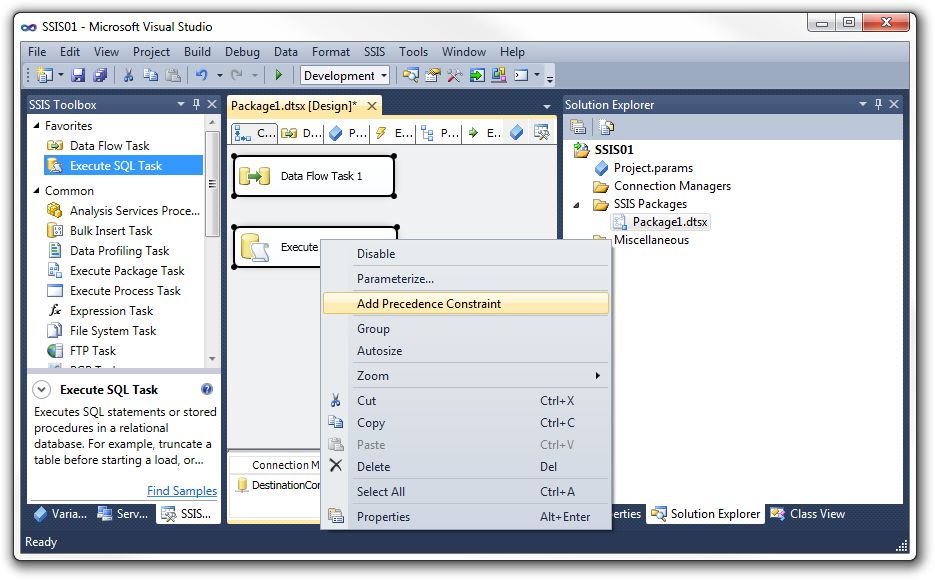Choose Delete in the context menu
Viewport: 935px width, 580px height.
tap(466, 467)
